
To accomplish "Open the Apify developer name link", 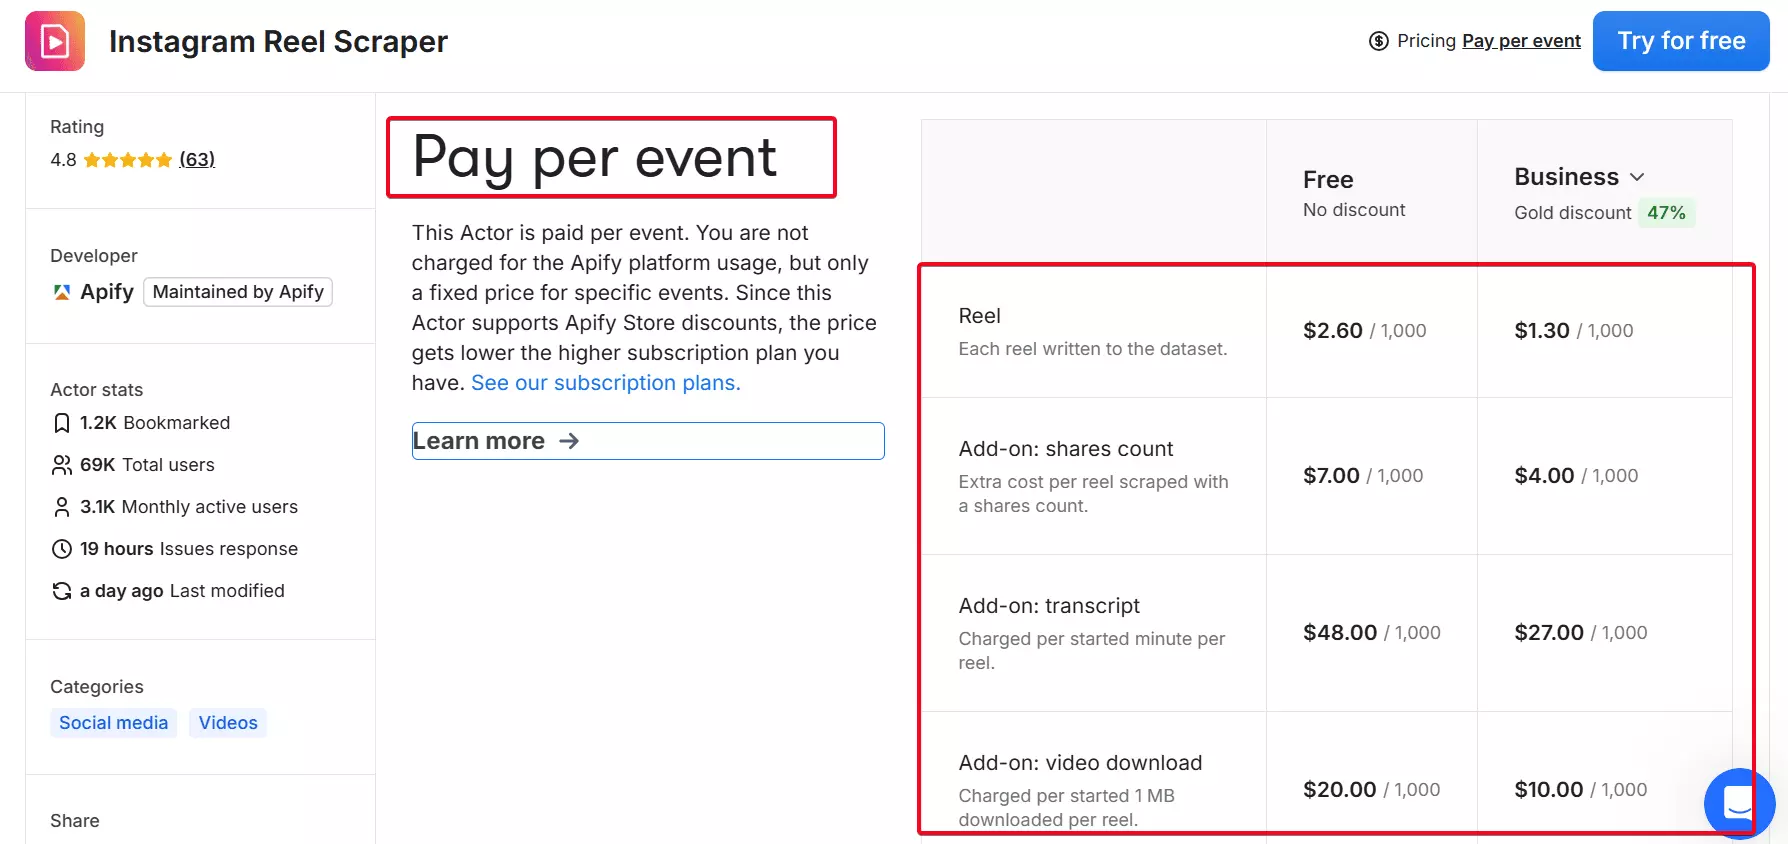I will [107, 292].
